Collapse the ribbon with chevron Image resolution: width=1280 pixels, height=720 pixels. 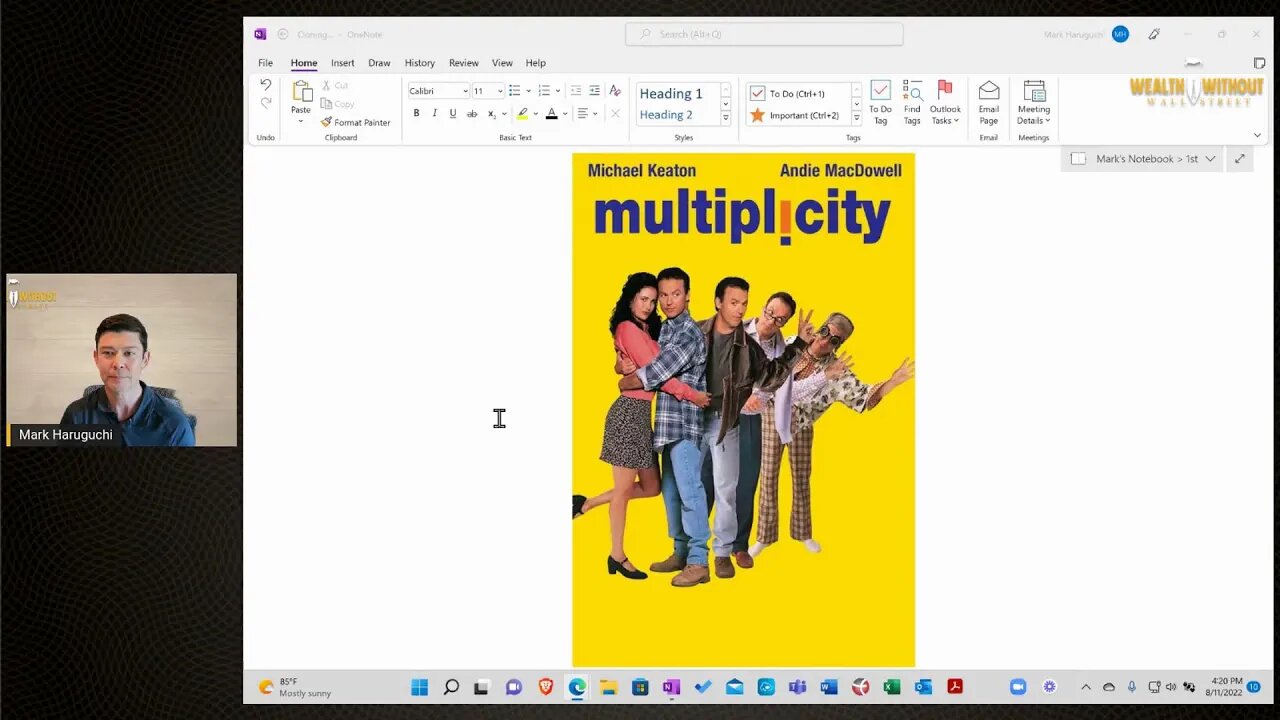[x=1257, y=135]
